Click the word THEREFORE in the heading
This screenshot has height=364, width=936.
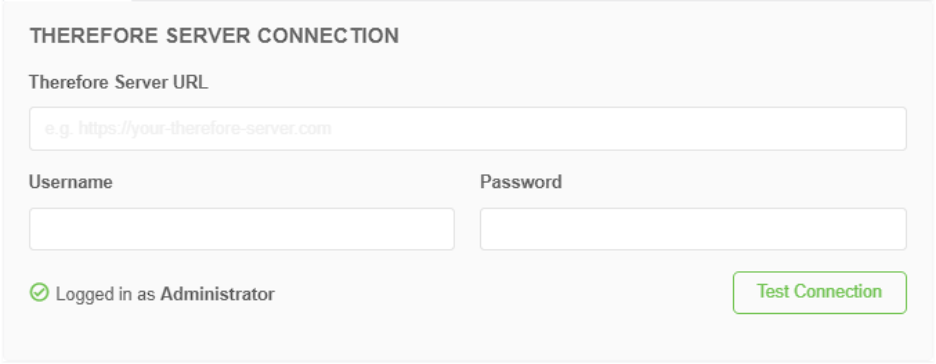click(94, 36)
